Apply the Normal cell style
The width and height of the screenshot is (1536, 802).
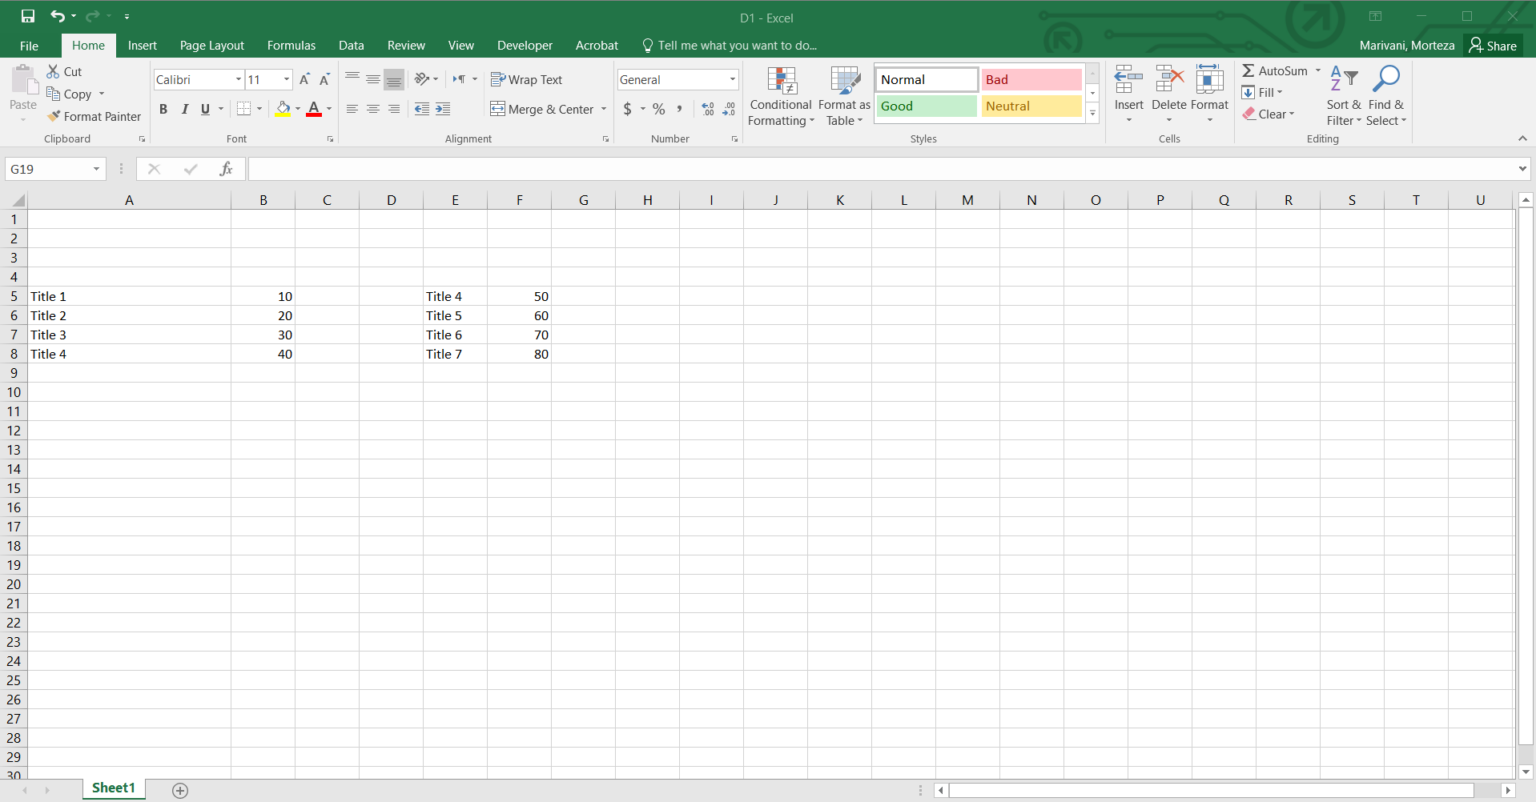pos(927,79)
